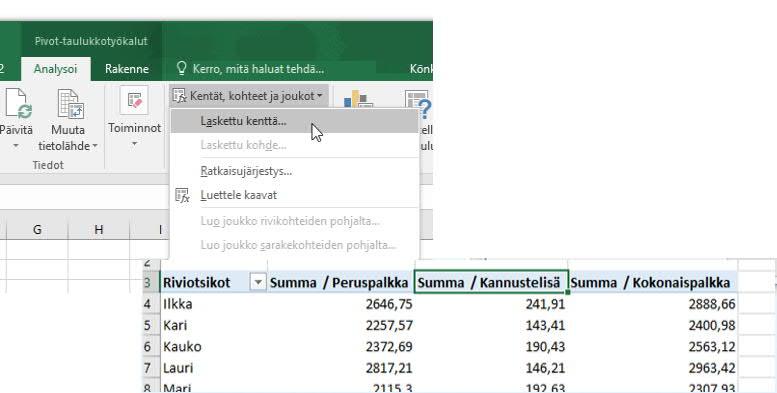Select the Lauri row label cell

[x=214, y=368]
